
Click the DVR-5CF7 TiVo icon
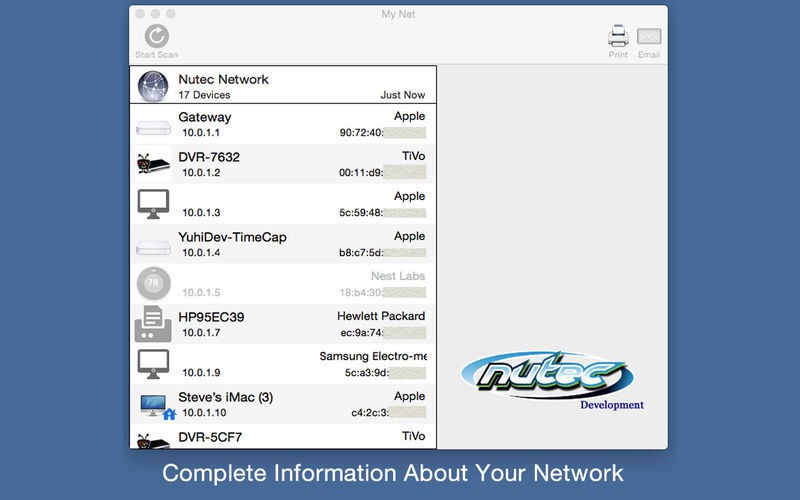(x=153, y=441)
